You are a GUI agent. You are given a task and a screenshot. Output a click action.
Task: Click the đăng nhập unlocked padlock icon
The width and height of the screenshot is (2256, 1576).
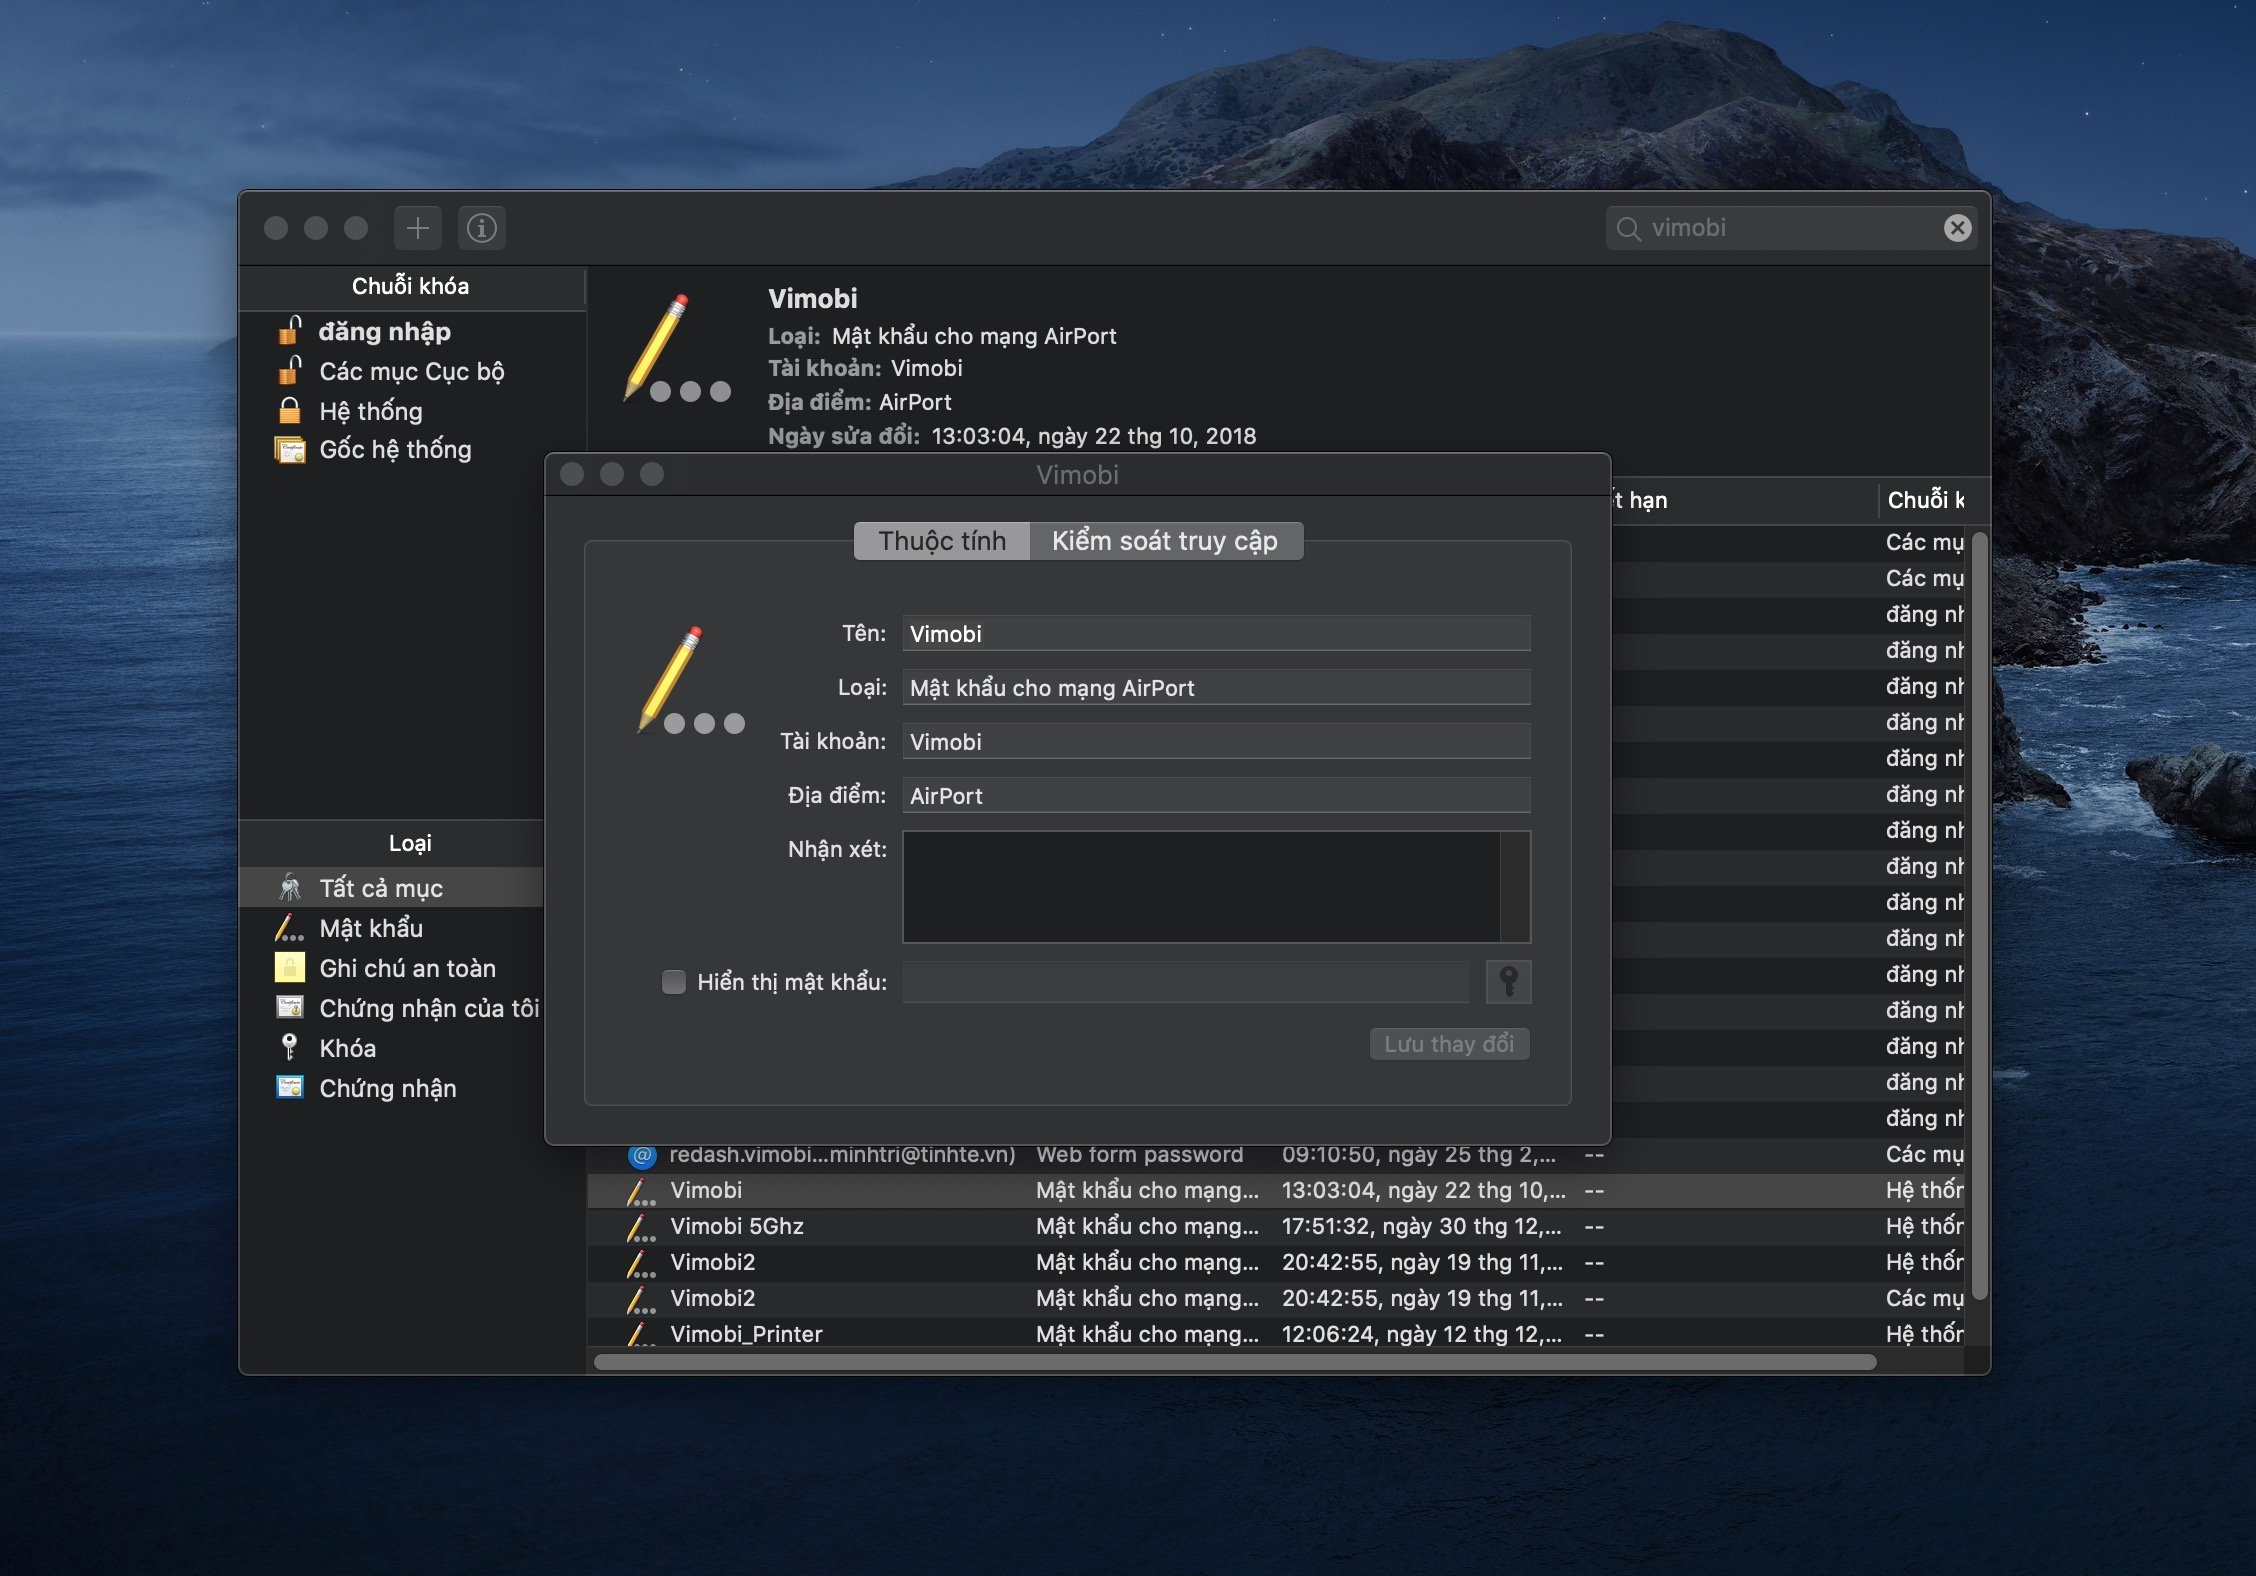click(290, 330)
